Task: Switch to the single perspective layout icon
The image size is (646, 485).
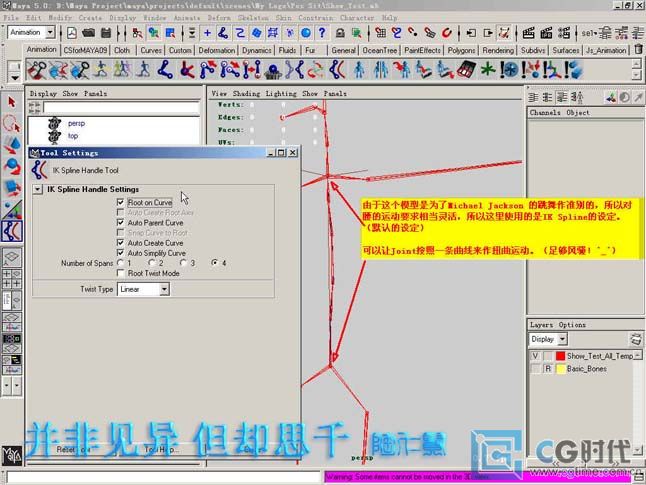Action: 12,257
